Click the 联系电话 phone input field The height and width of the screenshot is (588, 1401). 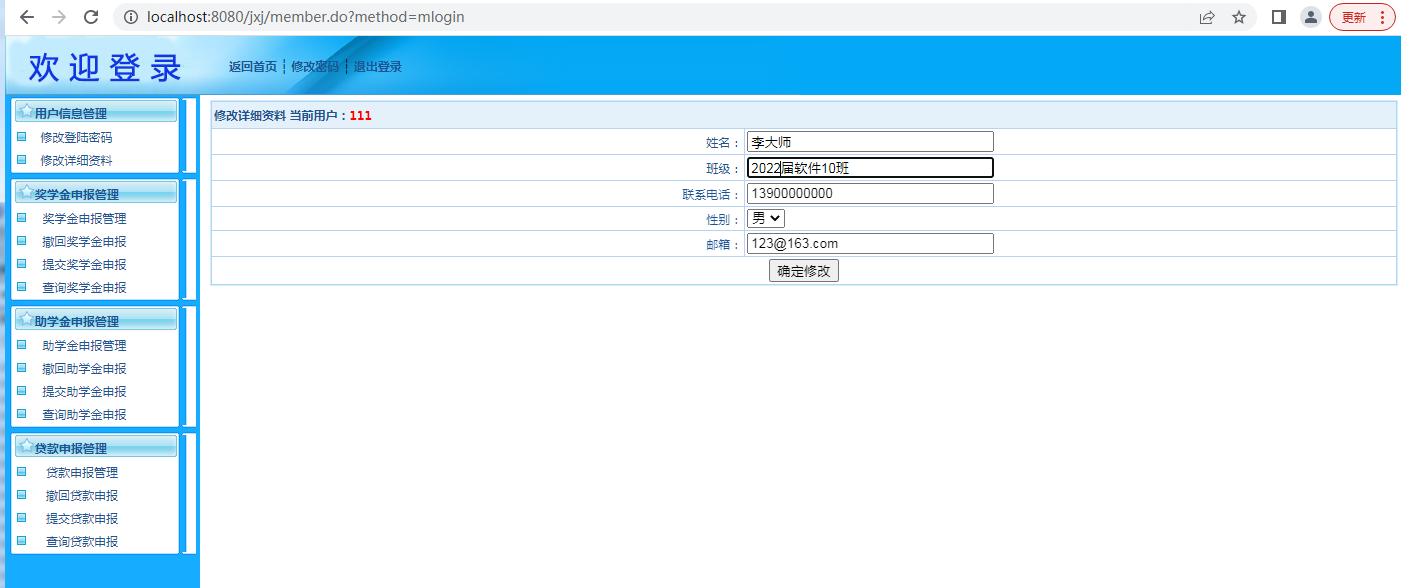pyautogui.click(x=870, y=194)
